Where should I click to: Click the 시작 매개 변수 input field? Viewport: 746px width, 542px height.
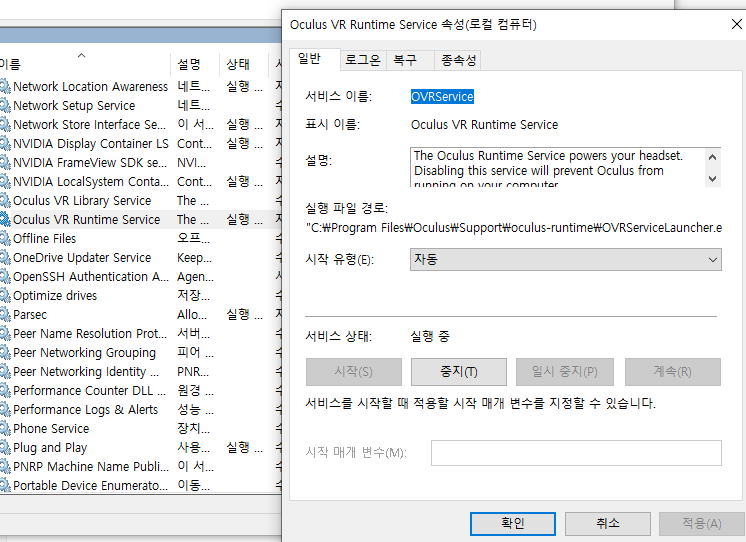point(576,453)
